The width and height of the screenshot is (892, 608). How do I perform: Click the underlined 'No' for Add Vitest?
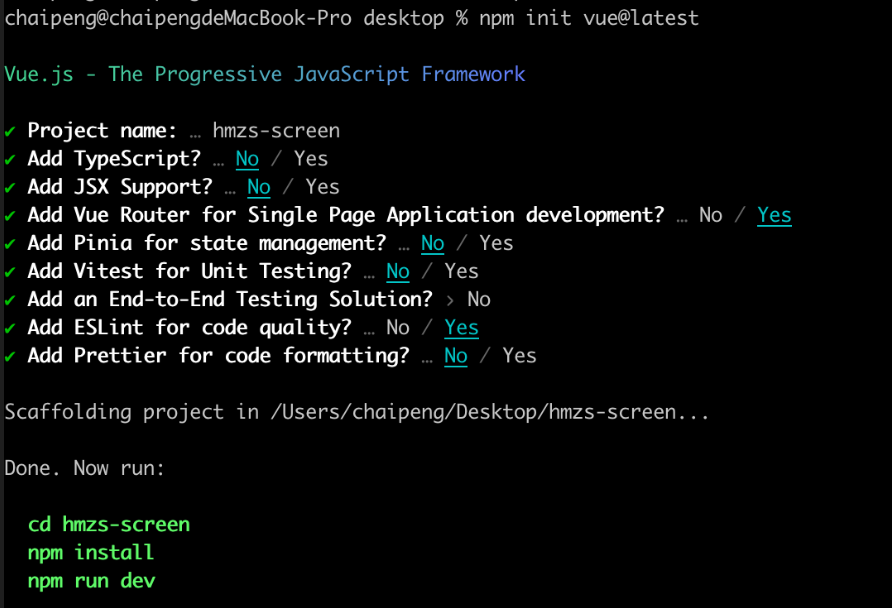(x=398, y=271)
